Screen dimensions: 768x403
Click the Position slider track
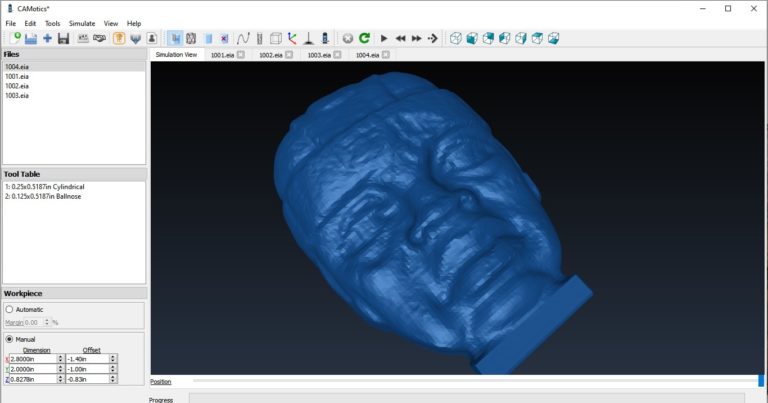click(x=470, y=381)
